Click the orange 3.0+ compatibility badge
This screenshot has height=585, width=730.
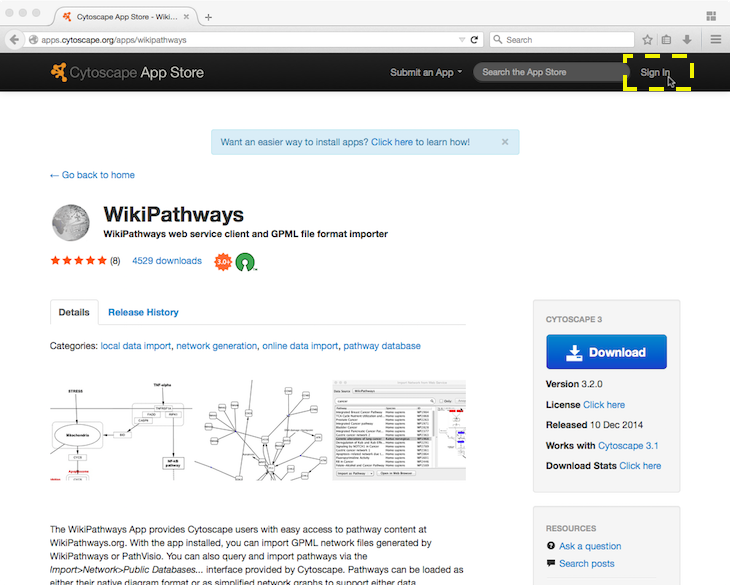coord(223,262)
